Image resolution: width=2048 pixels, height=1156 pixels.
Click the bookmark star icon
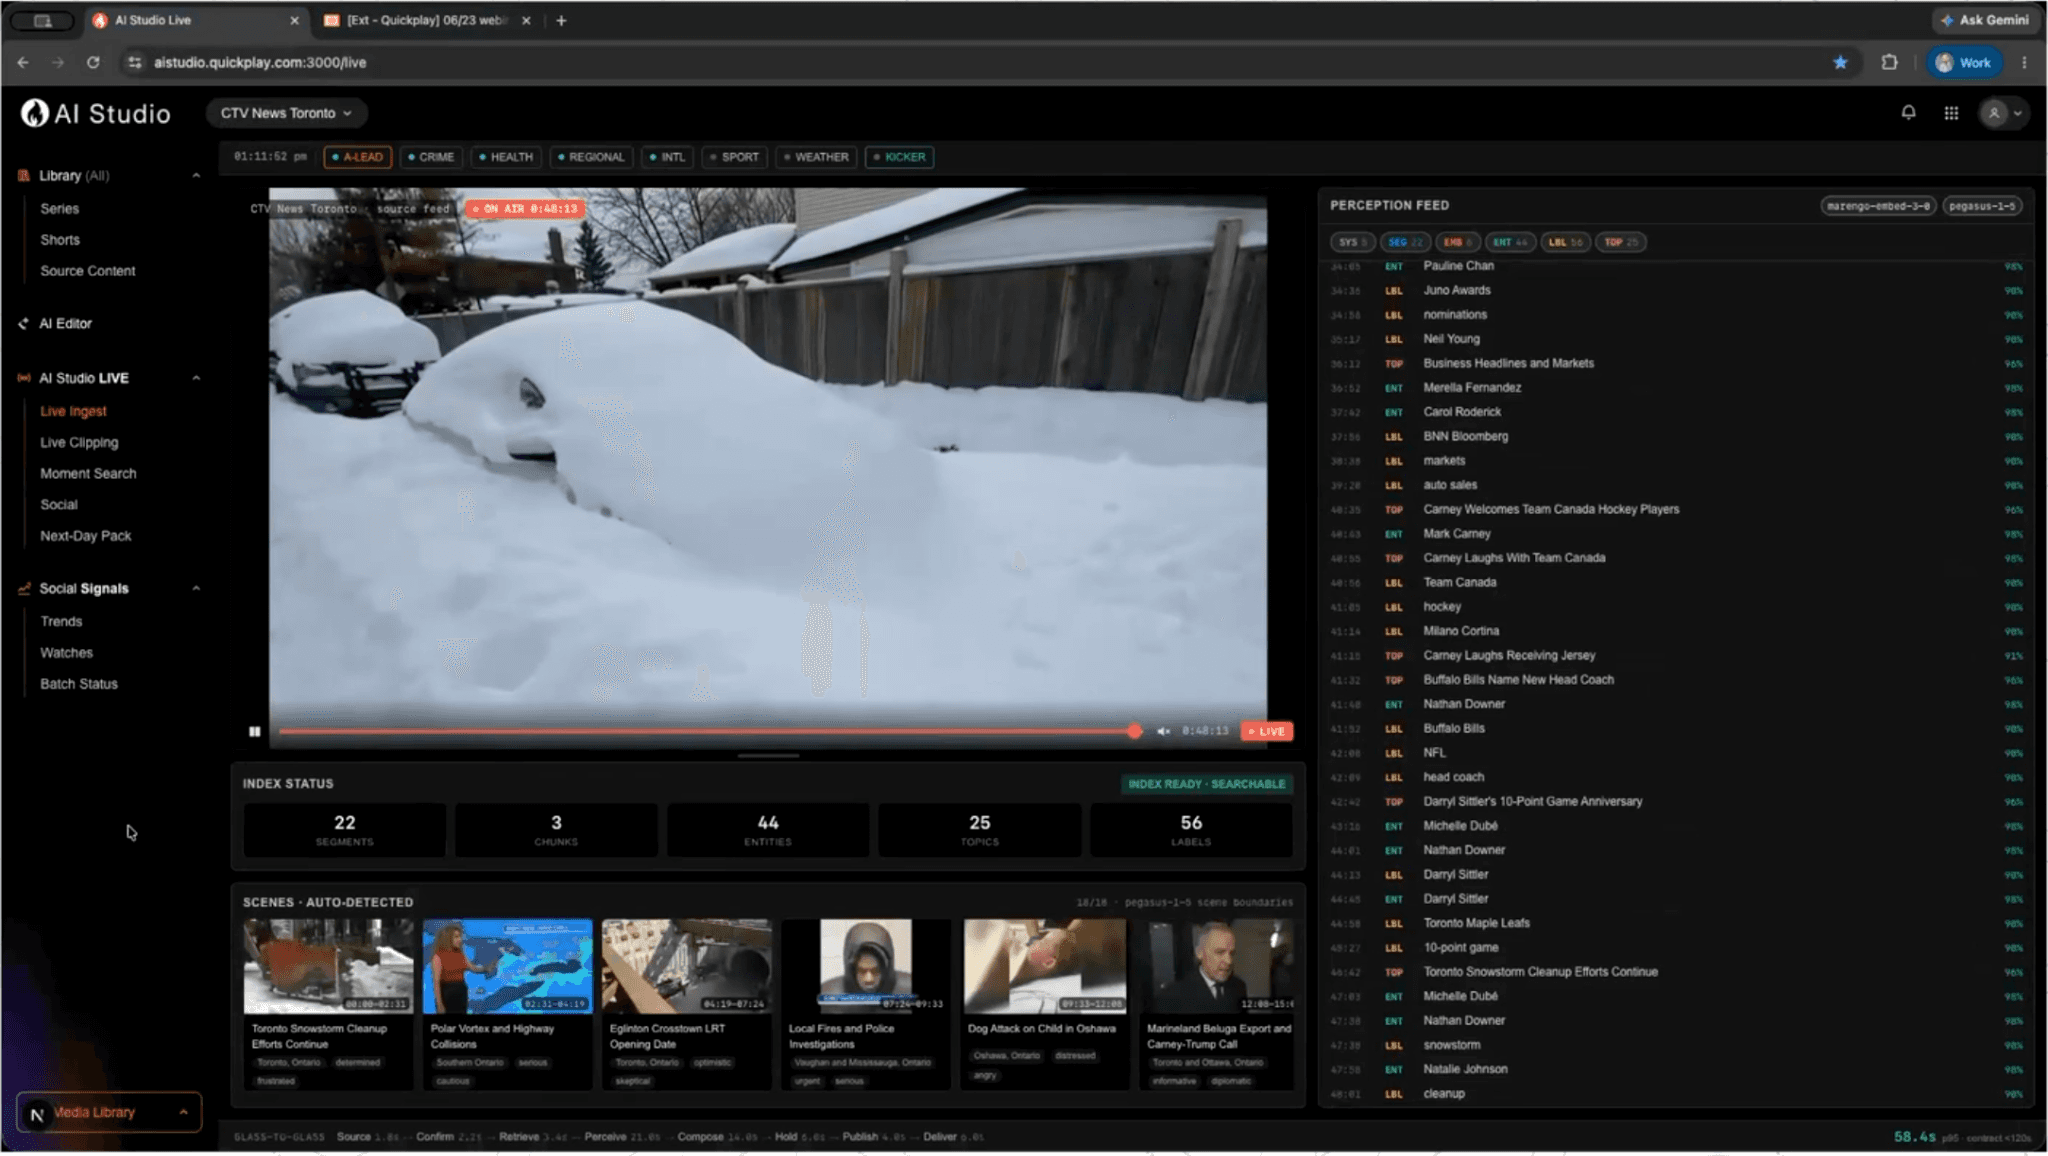[1840, 62]
